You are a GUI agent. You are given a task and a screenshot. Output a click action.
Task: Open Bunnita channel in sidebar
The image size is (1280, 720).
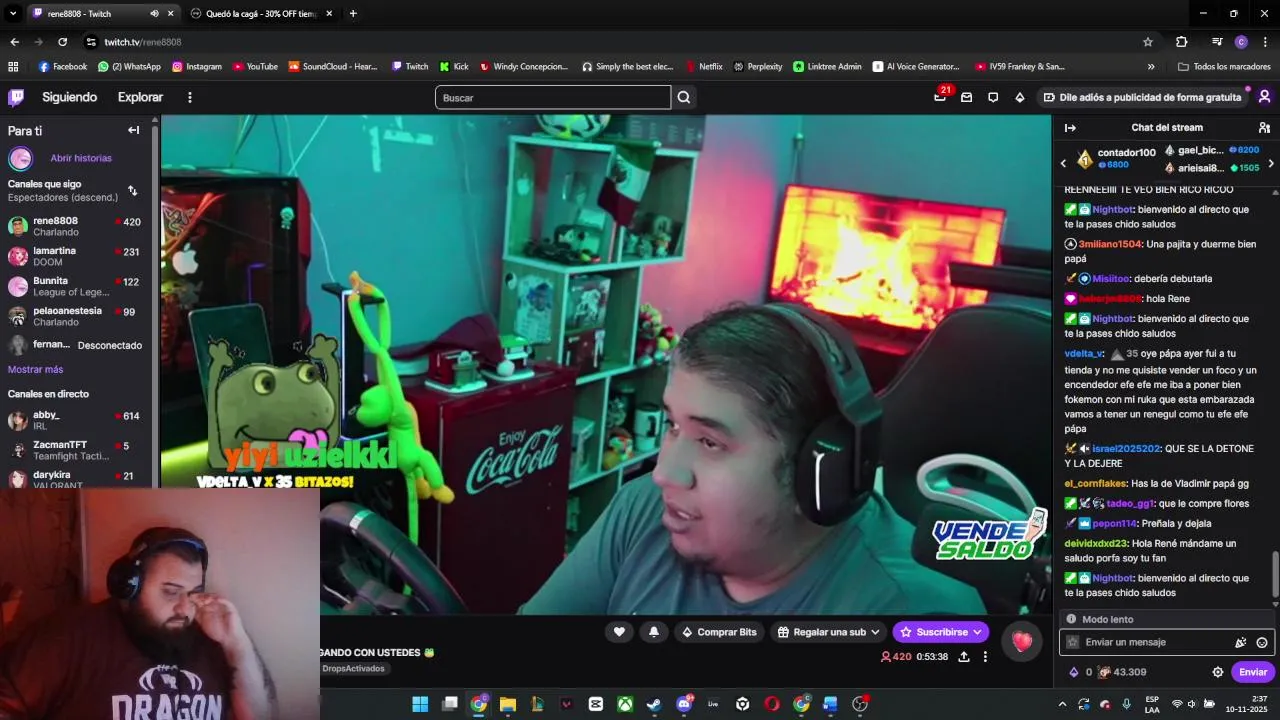point(78,286)
